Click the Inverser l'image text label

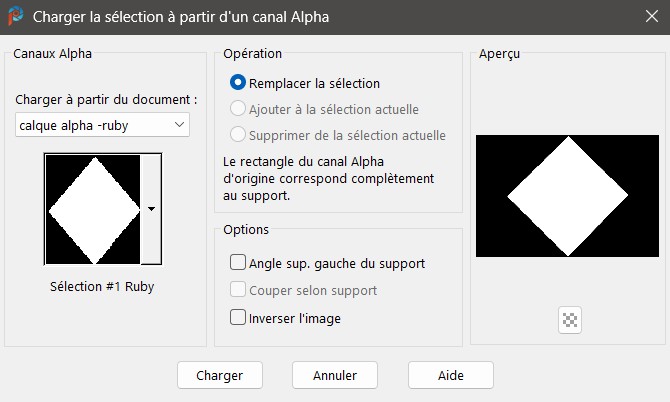295,318
